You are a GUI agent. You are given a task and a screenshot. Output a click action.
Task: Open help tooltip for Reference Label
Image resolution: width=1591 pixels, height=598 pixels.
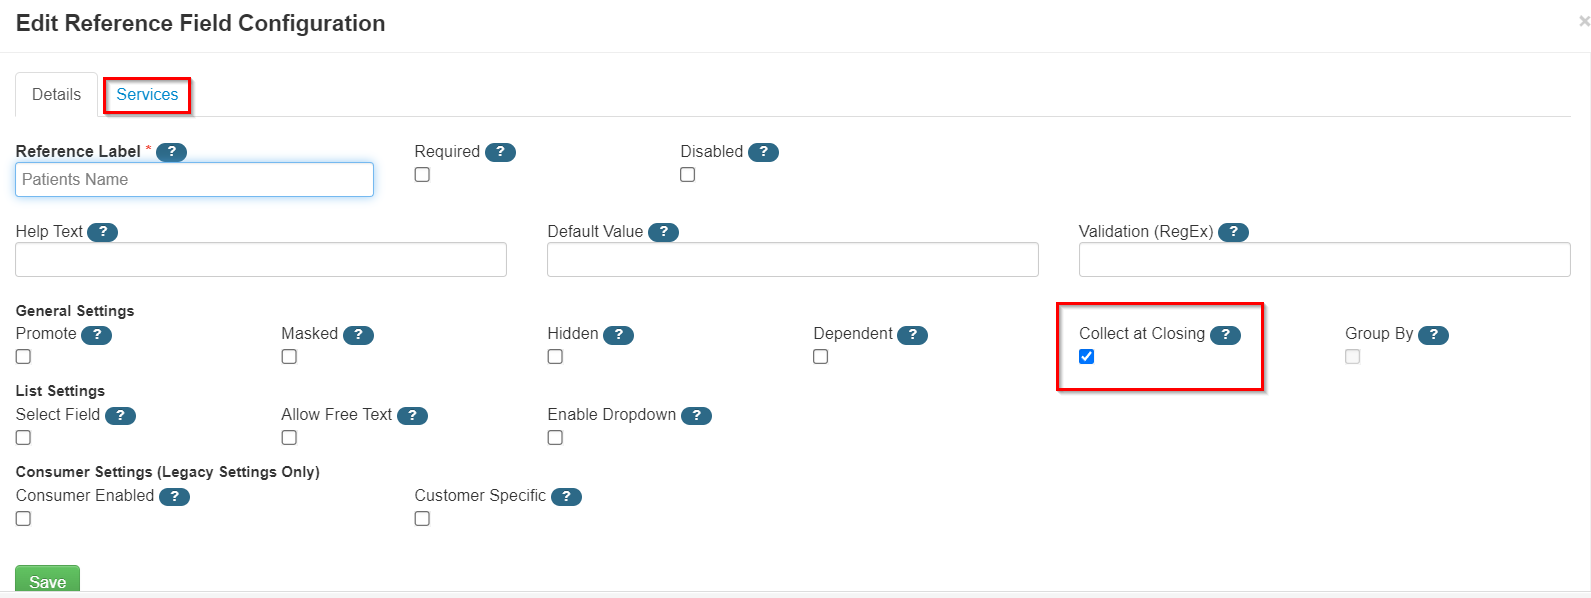[x=170, y=151]
